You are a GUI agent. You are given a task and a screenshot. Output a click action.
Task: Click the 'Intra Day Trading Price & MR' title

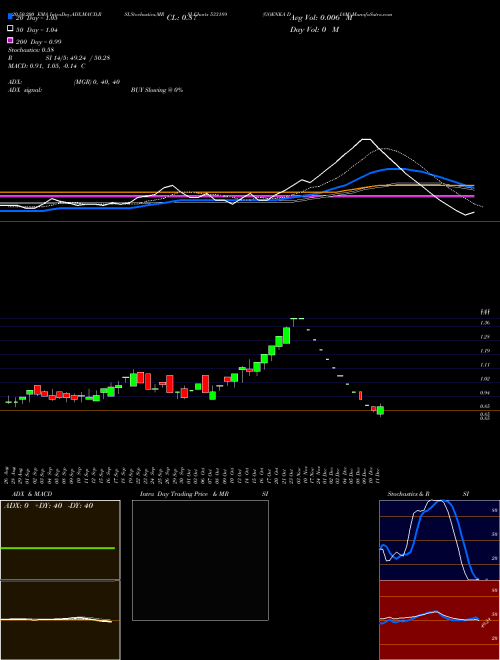click(184, 494)
